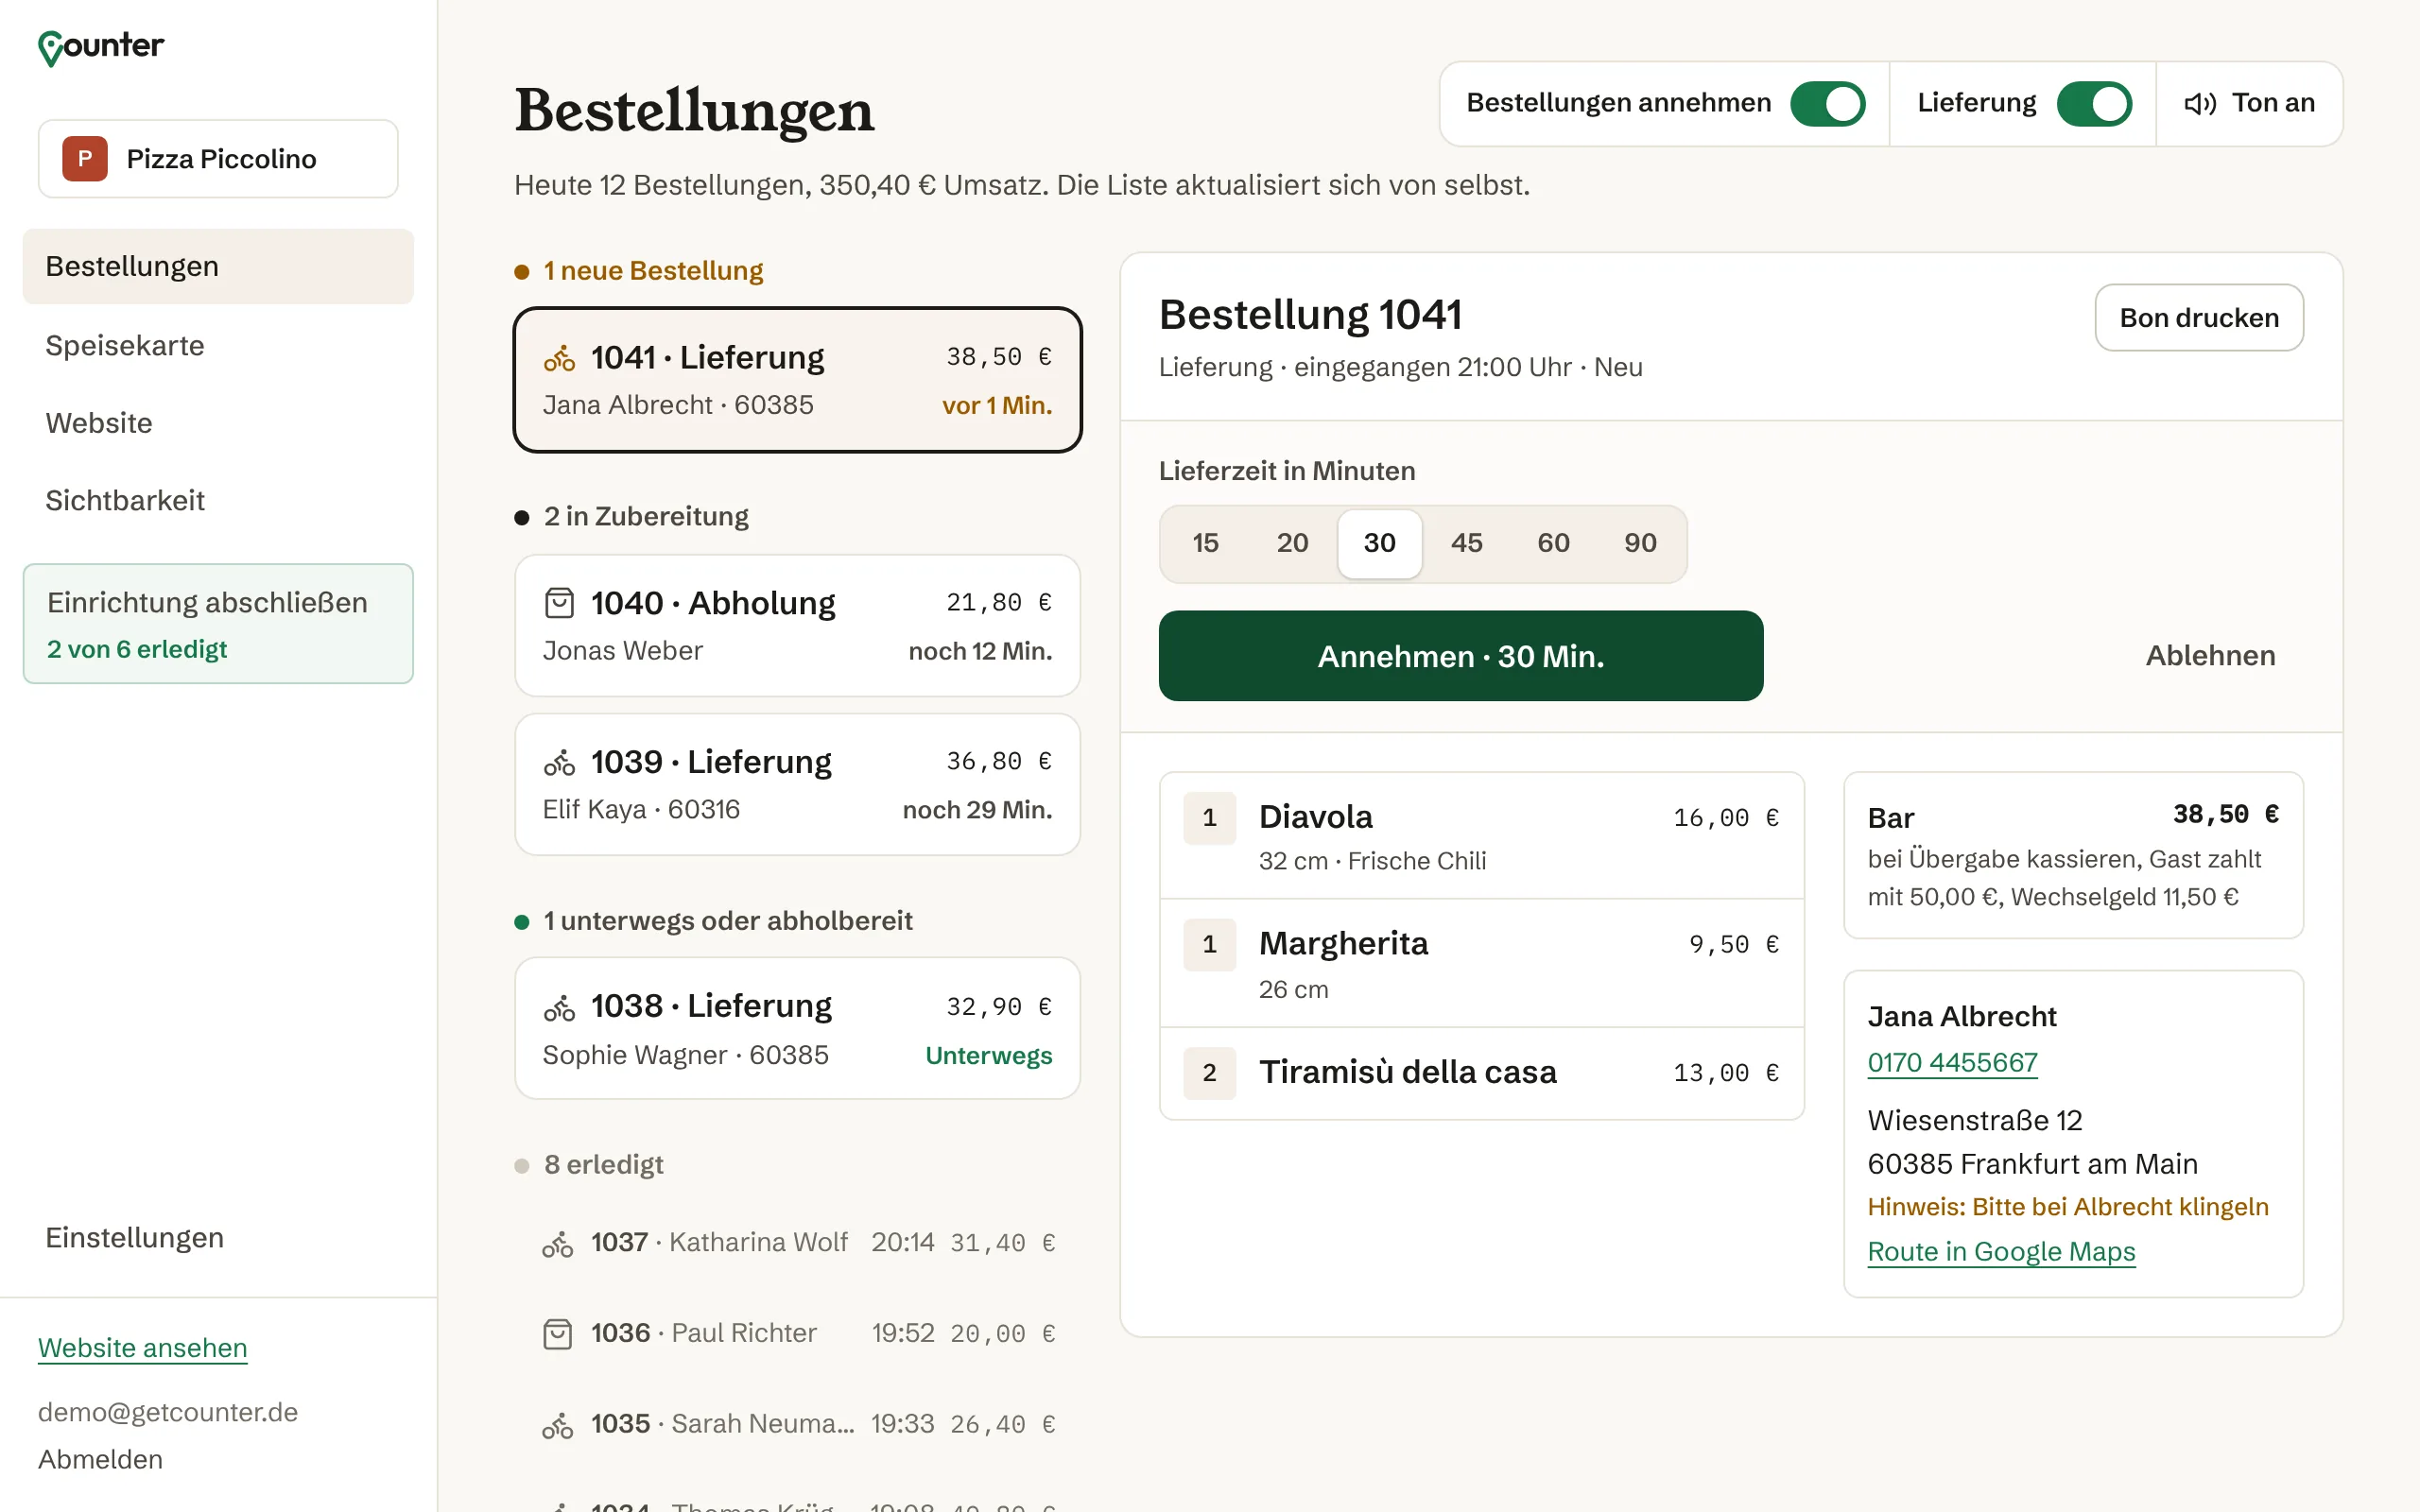Click the 2 in Zubereitung heading
This screenshot has width=2420, height=1512.
click(646, 517)
